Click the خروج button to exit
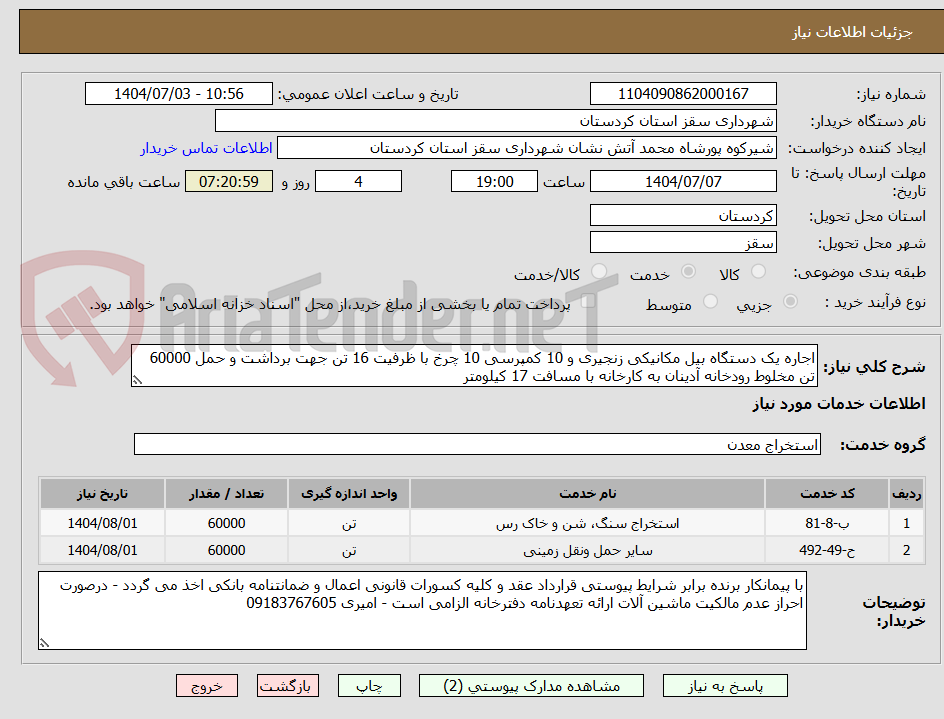944x719 pixels. pos(207,685)
